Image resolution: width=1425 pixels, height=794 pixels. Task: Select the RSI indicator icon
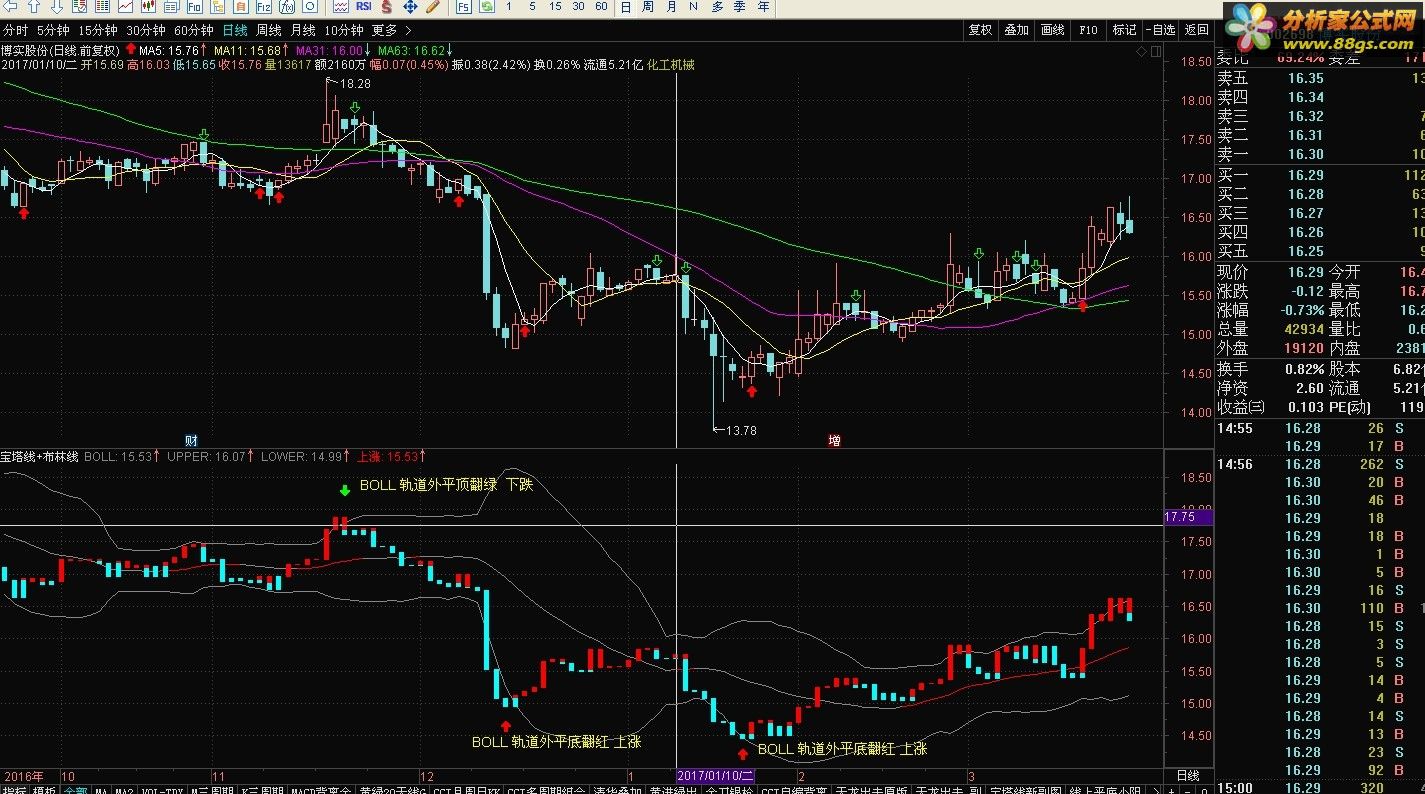point(364,7)
